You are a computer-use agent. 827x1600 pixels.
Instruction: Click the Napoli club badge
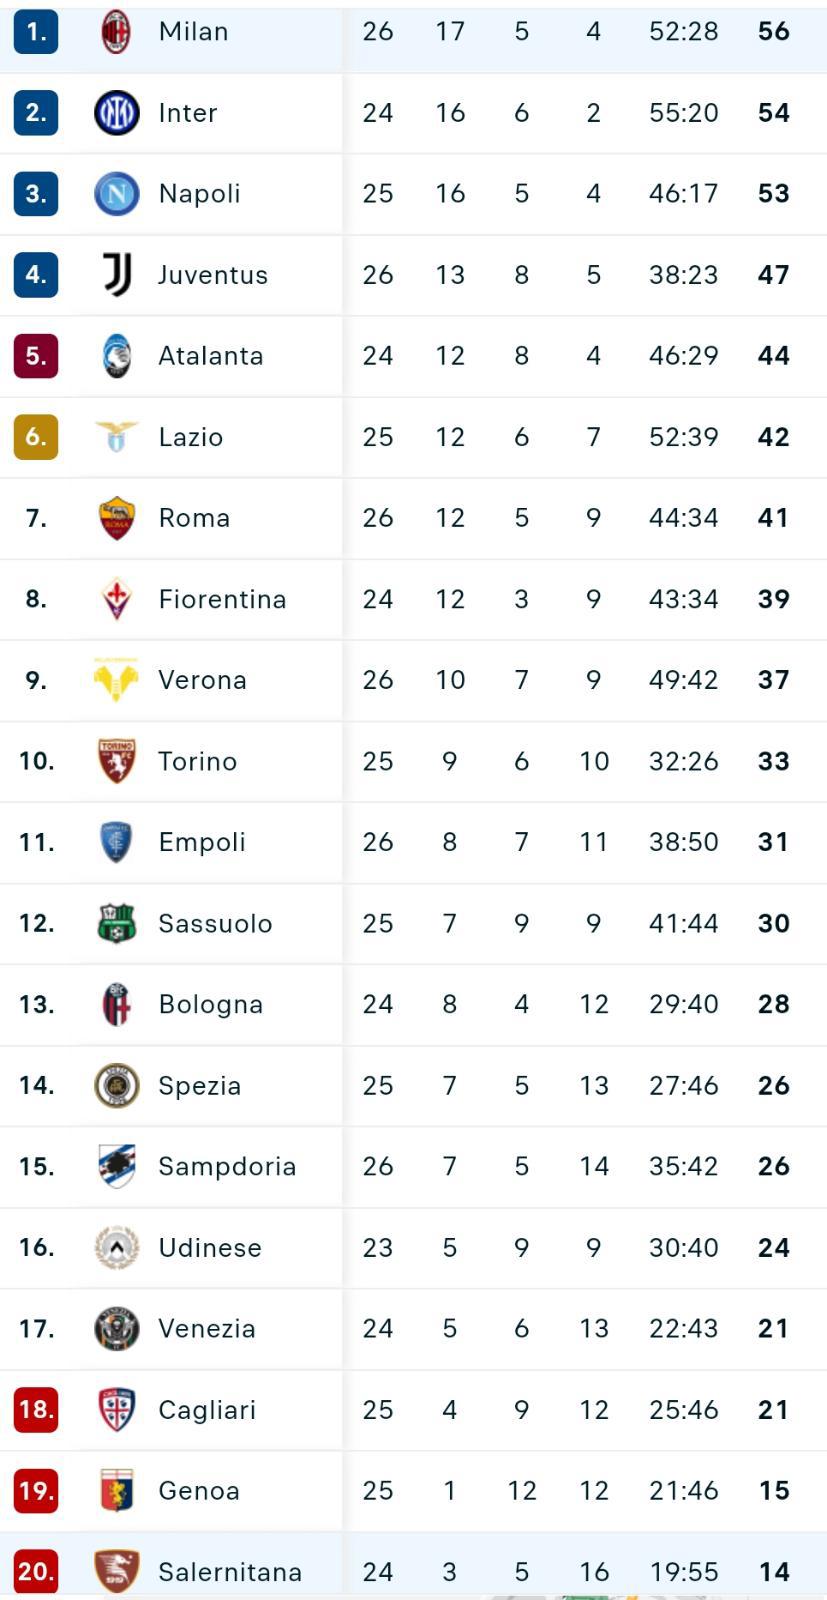(116, 194)
